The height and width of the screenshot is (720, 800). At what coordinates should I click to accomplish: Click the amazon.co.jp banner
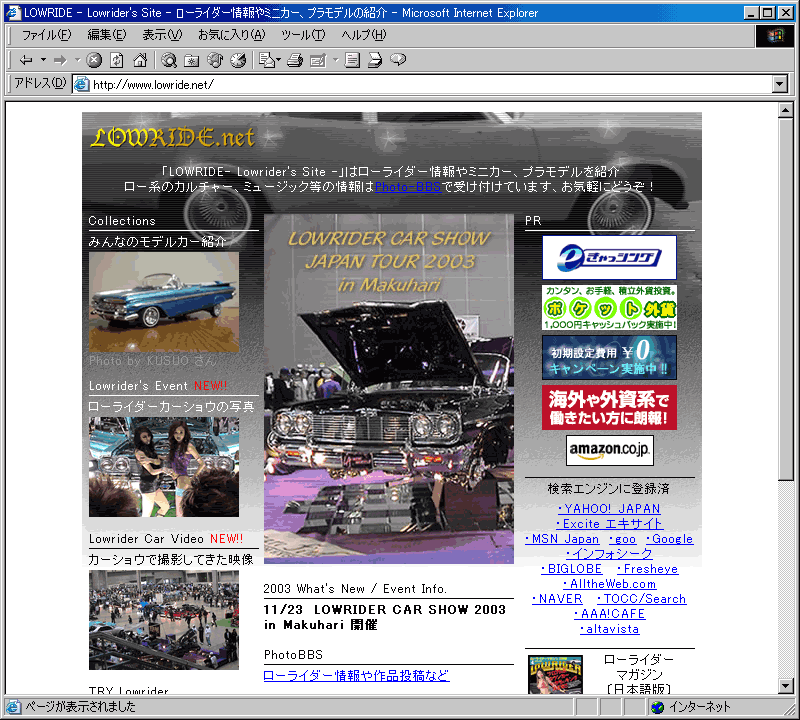coord(610,450)
